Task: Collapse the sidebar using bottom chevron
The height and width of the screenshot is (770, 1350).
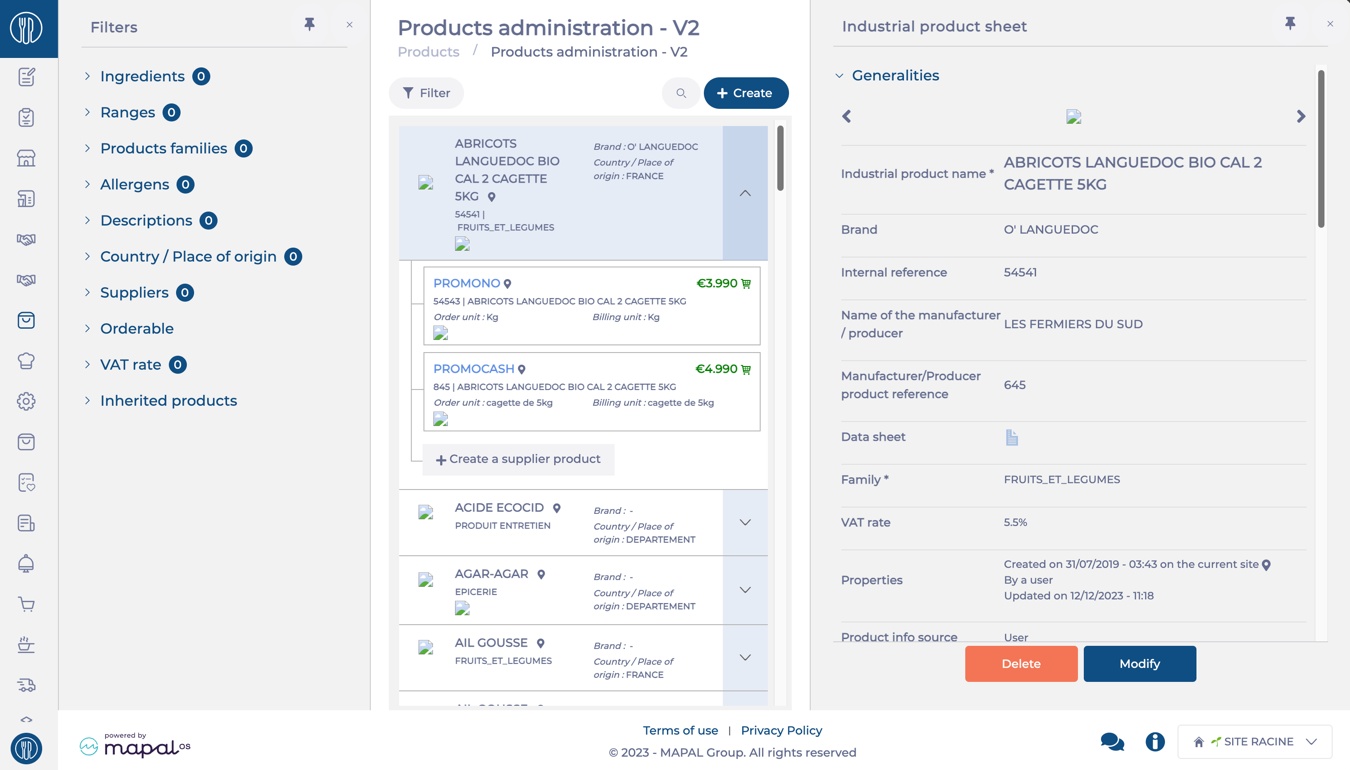Action: click(x=26, y=719)
